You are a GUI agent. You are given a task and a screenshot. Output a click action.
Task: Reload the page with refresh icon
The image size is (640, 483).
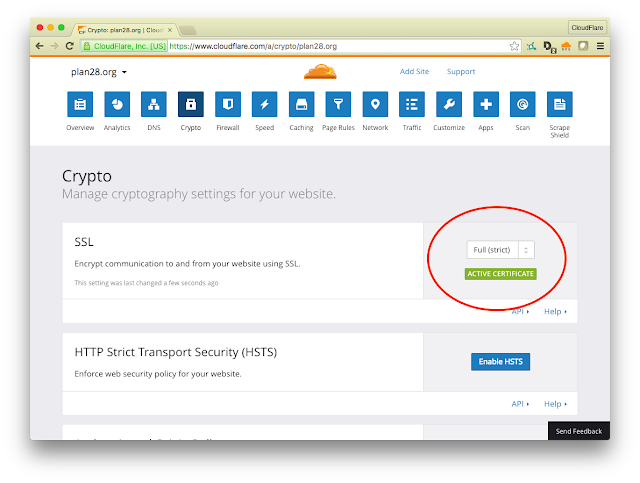point(70,46)
